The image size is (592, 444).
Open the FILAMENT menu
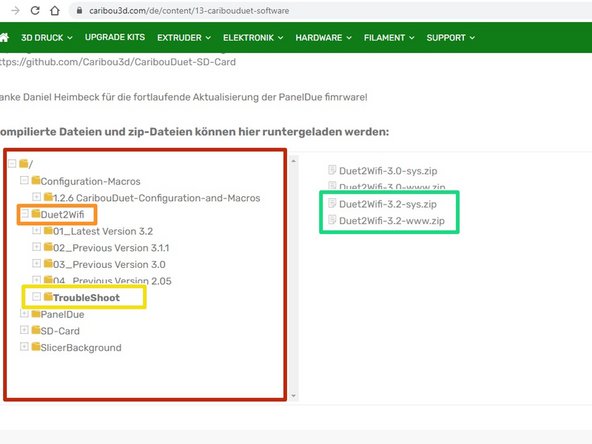(389, 37)
